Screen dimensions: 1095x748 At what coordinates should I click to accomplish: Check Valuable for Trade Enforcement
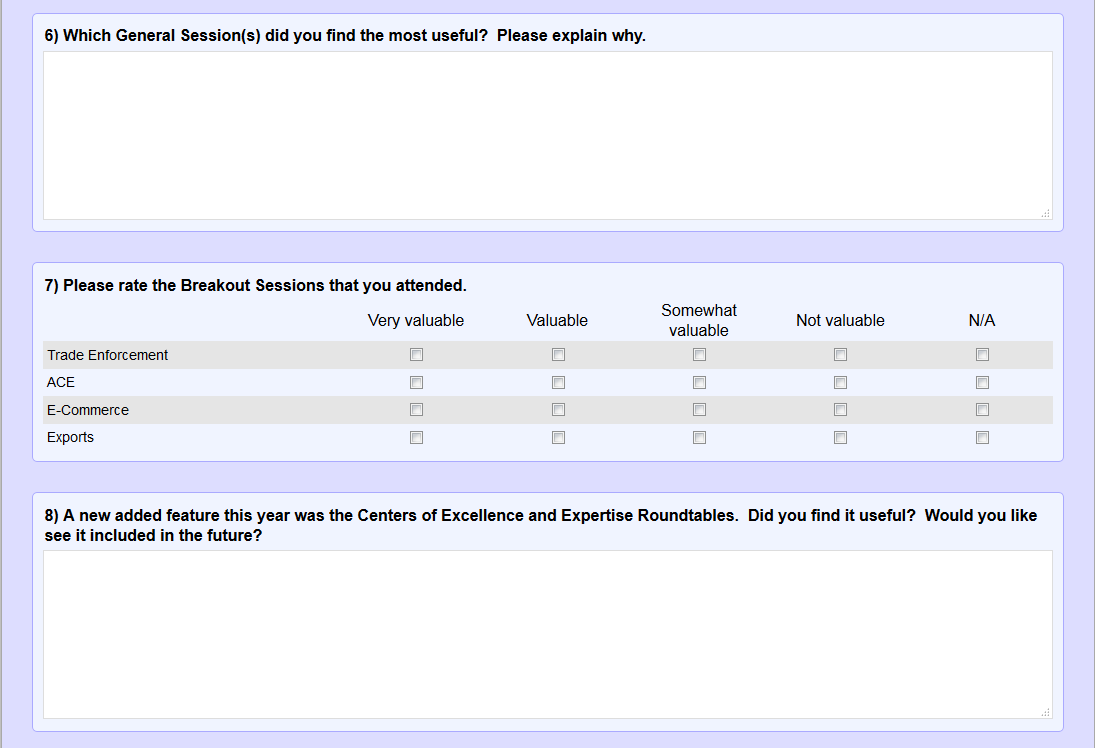(558, 355)
